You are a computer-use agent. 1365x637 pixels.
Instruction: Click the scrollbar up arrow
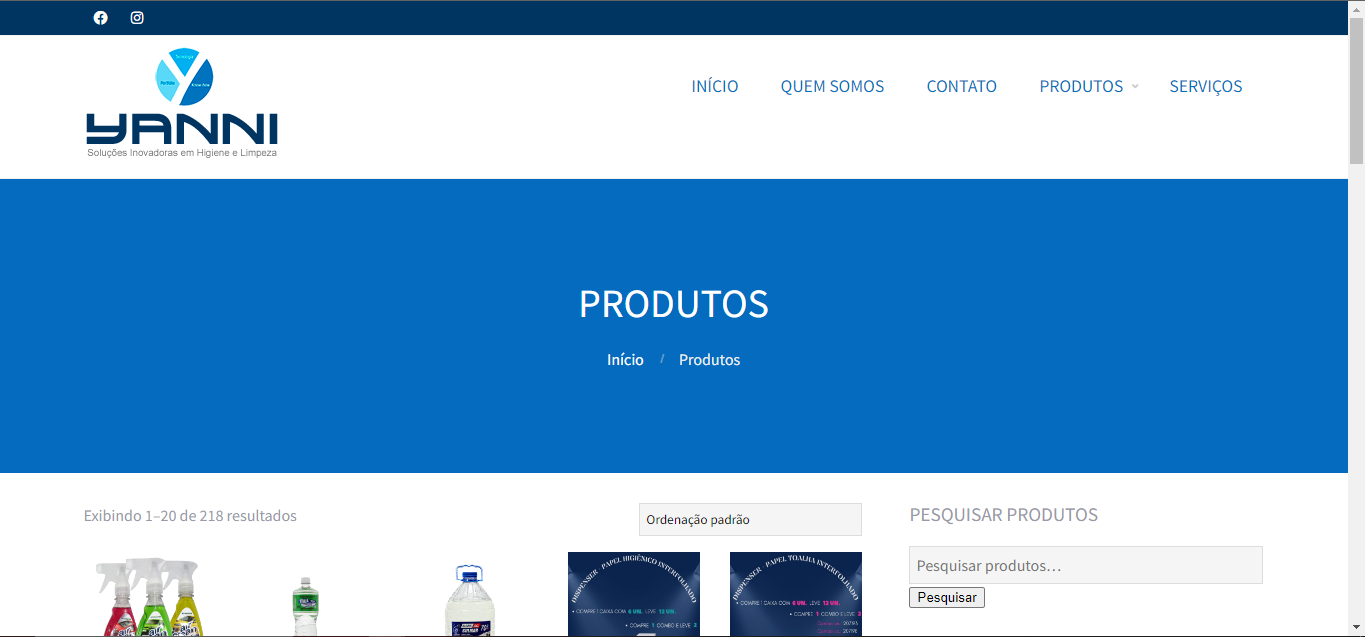(1356, 8)
